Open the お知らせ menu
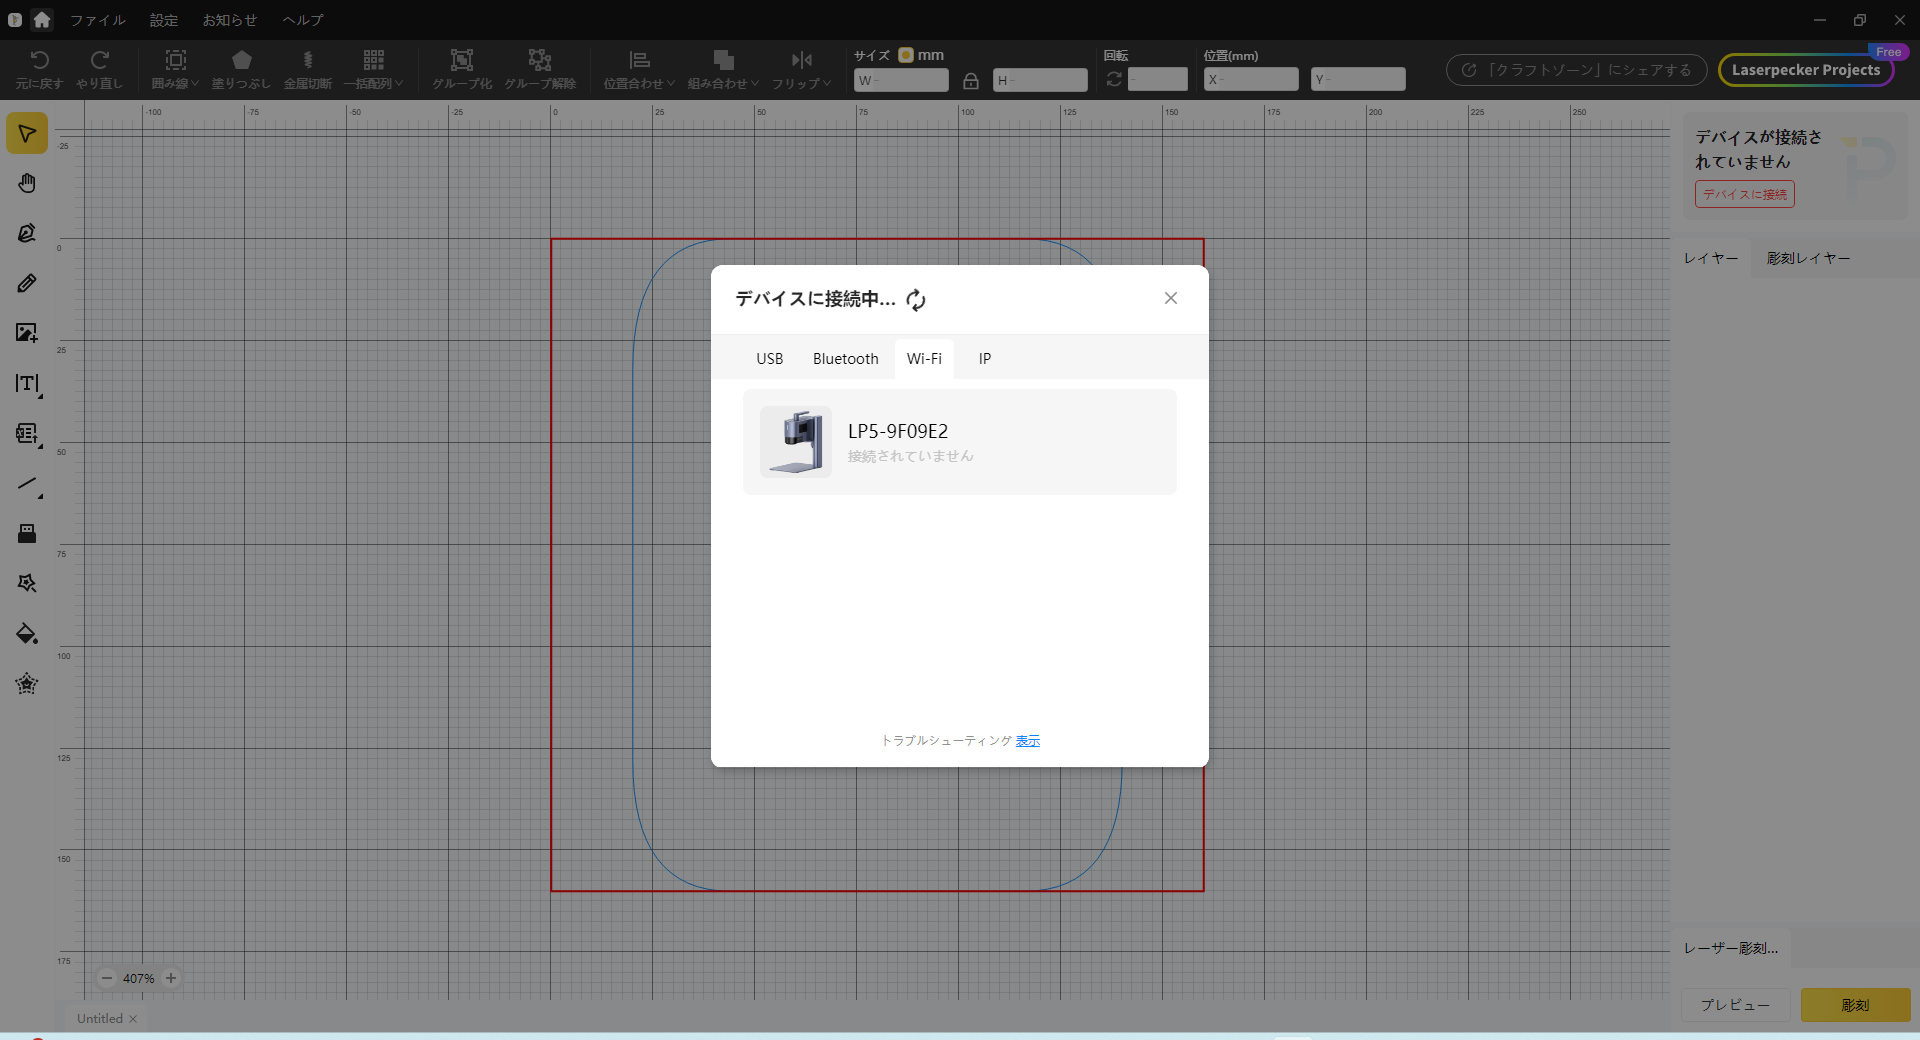Screen dimensions: 1920x1040 (x=230, y=20)
